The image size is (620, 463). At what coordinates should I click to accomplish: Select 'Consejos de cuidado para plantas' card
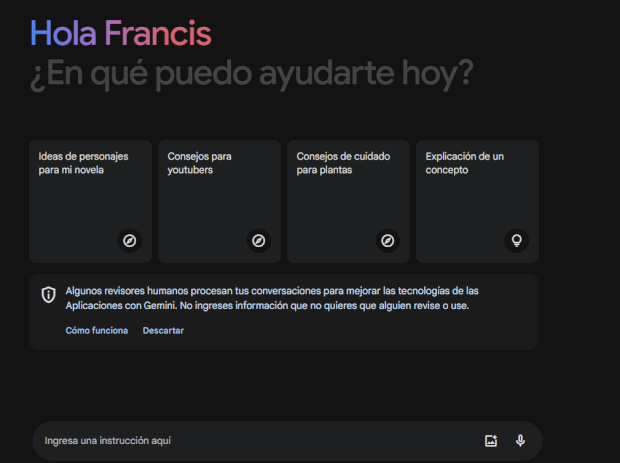click(348, 201)
